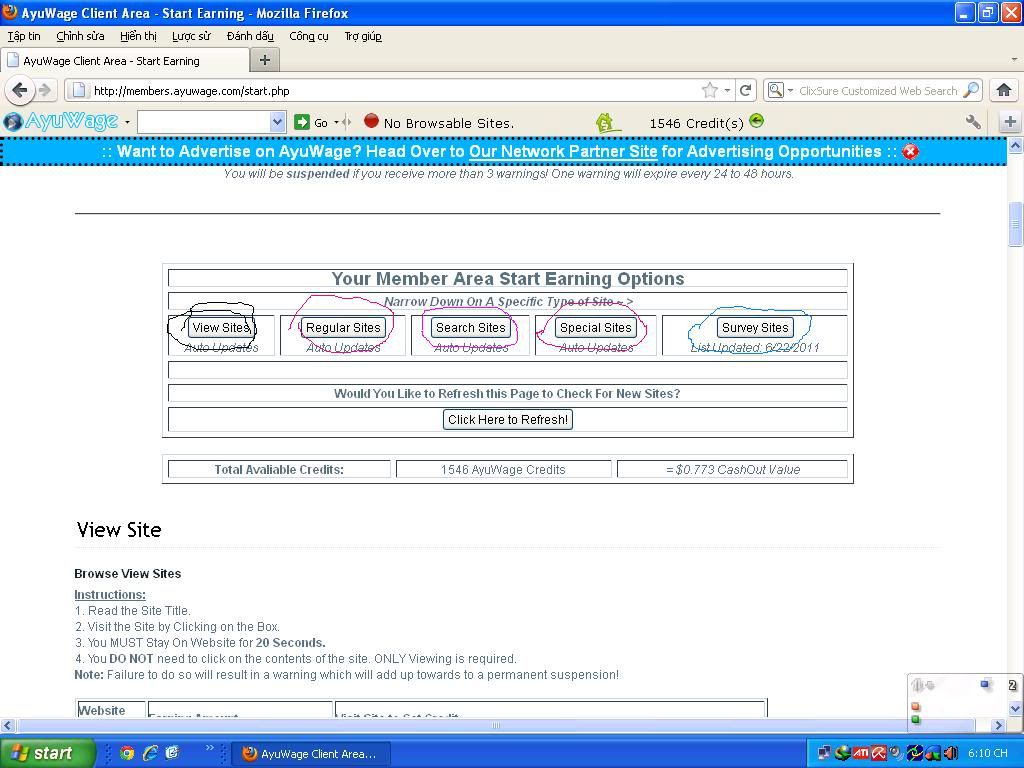Open the Công cụ menu
This screenshot has height=768, width=1024.
309,36
